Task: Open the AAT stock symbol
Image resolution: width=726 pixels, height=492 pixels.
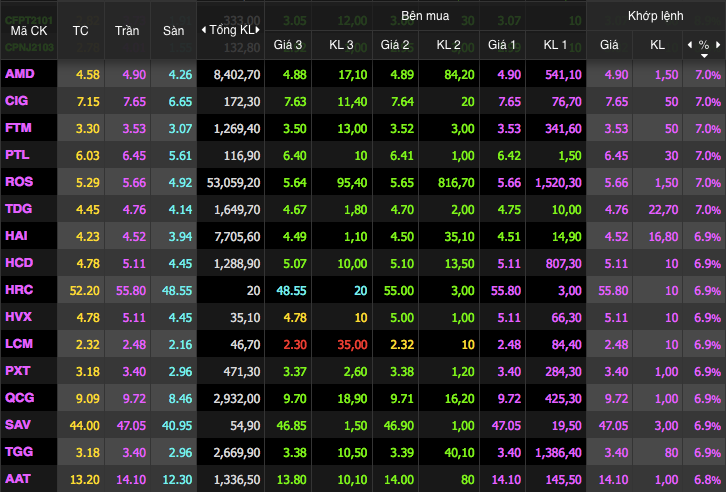Action: click(x=18, y=479)
